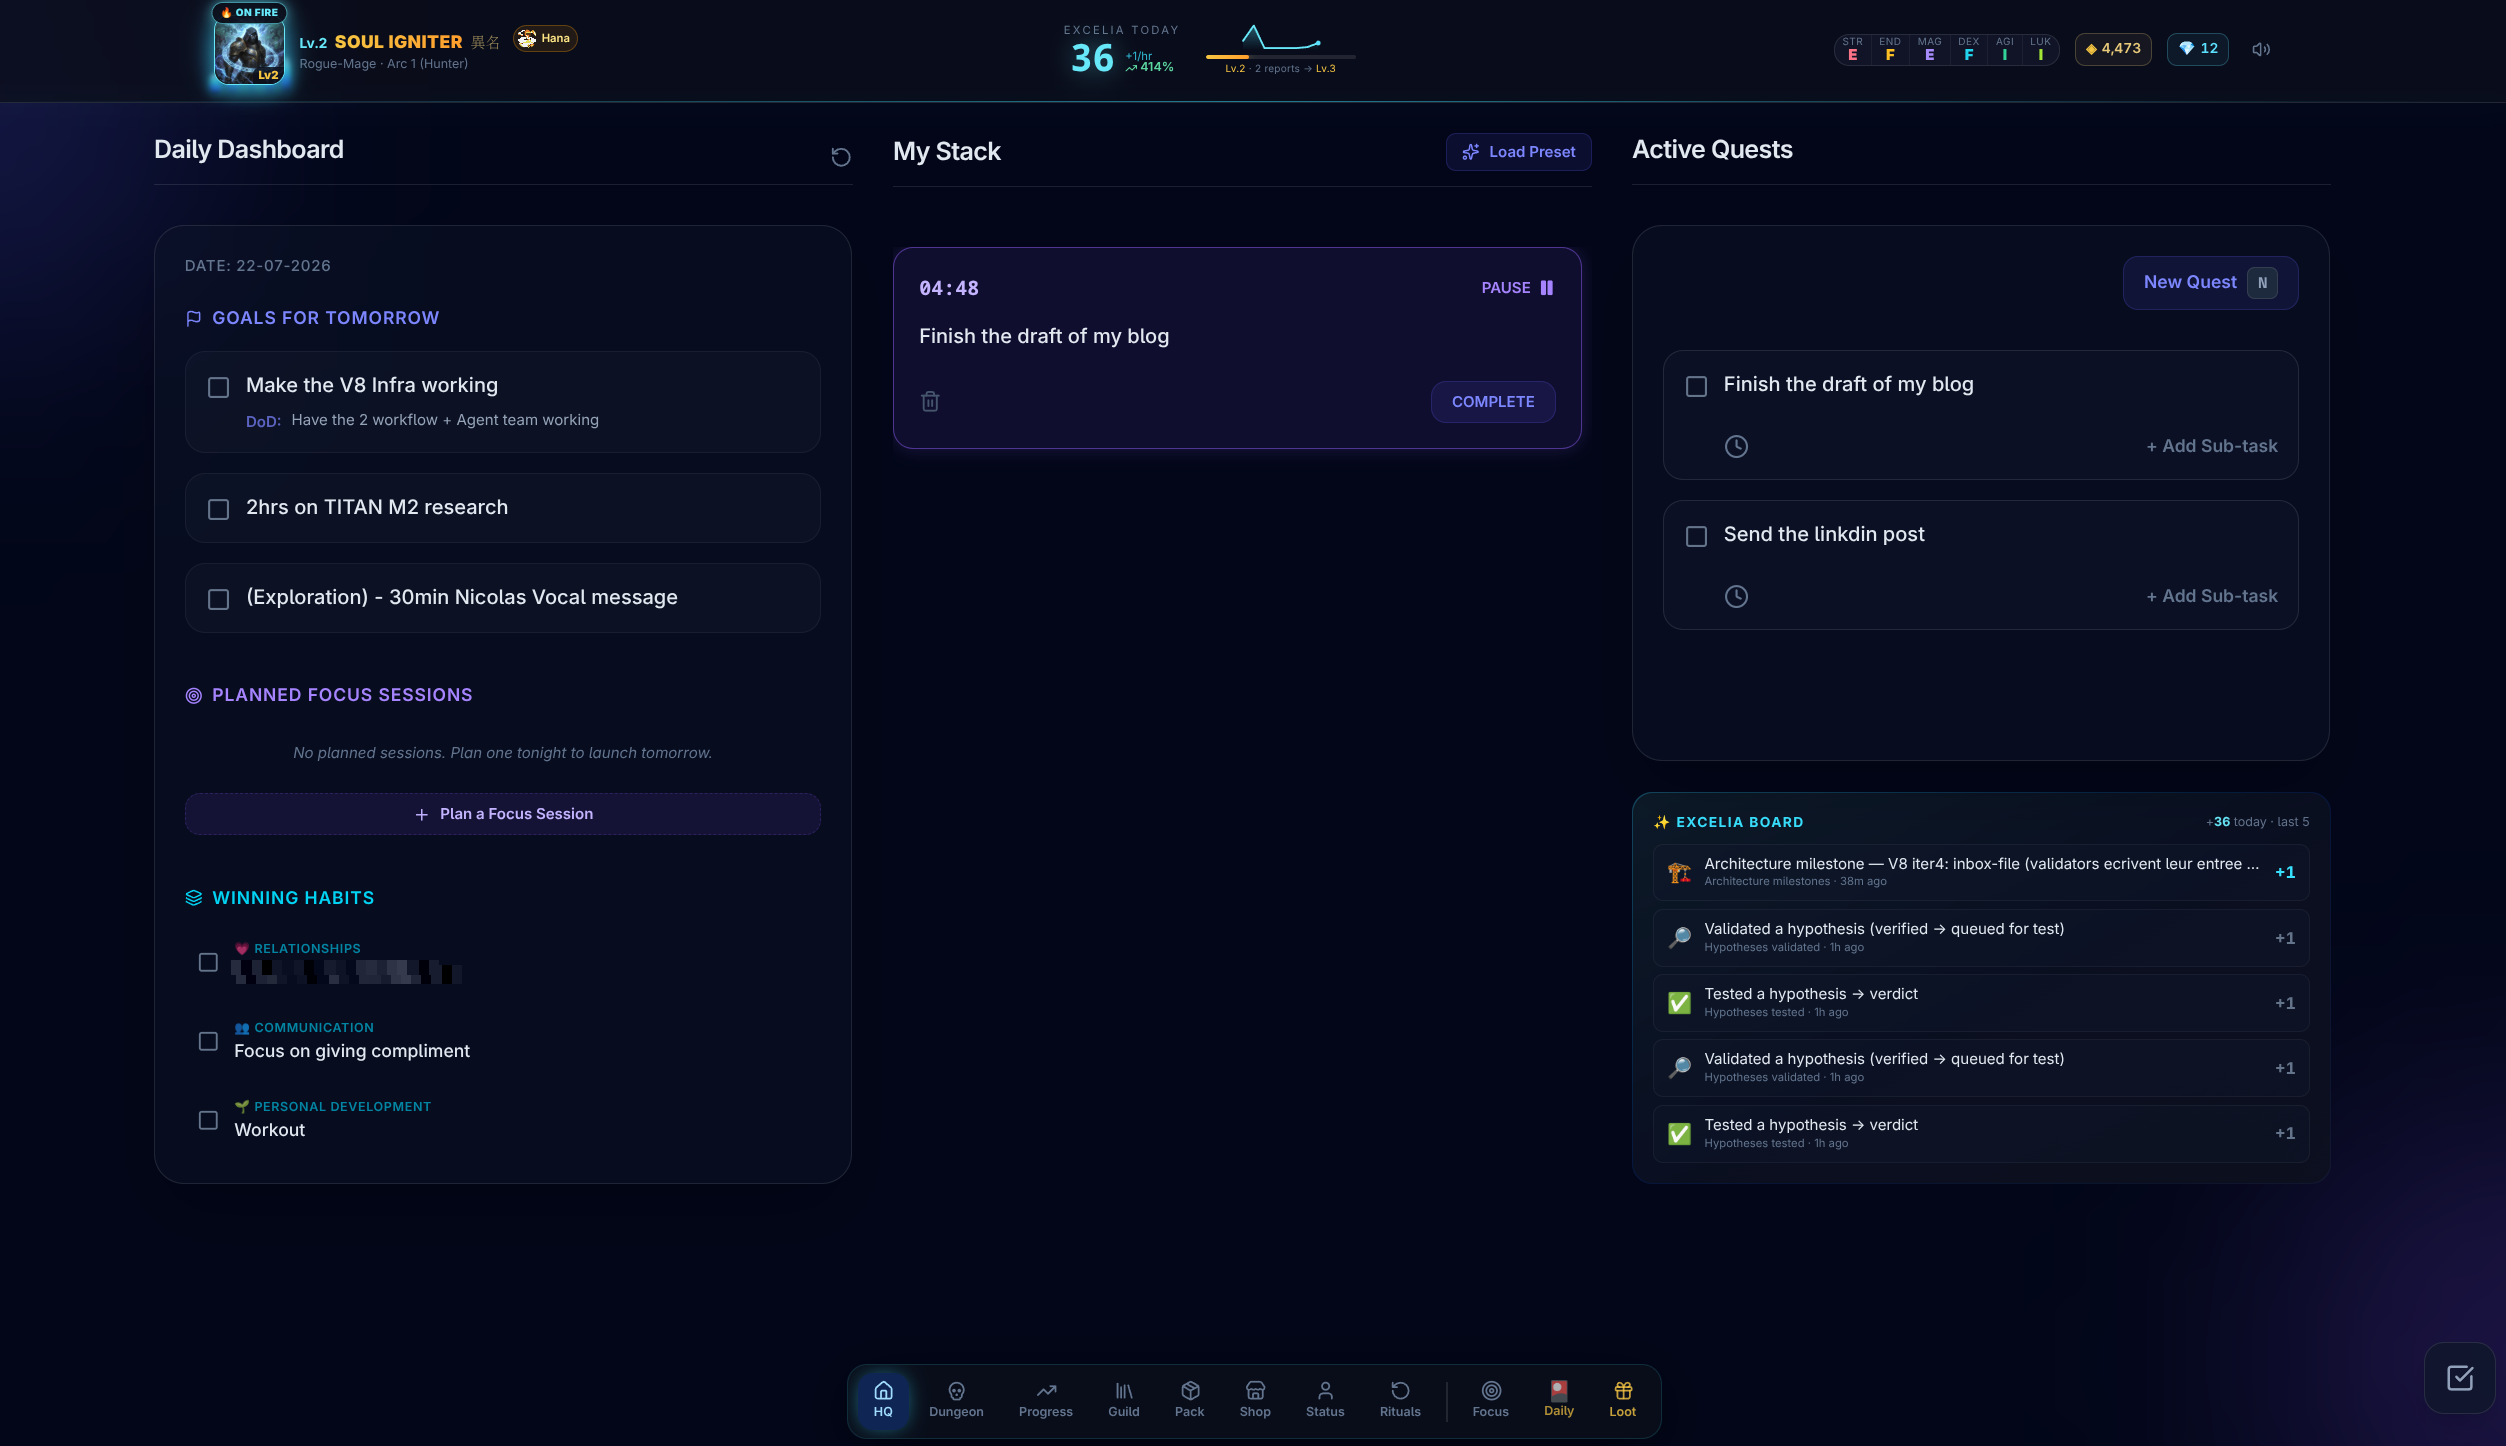
Task: Check the Workout habit box
Action: coord(208,1120)
